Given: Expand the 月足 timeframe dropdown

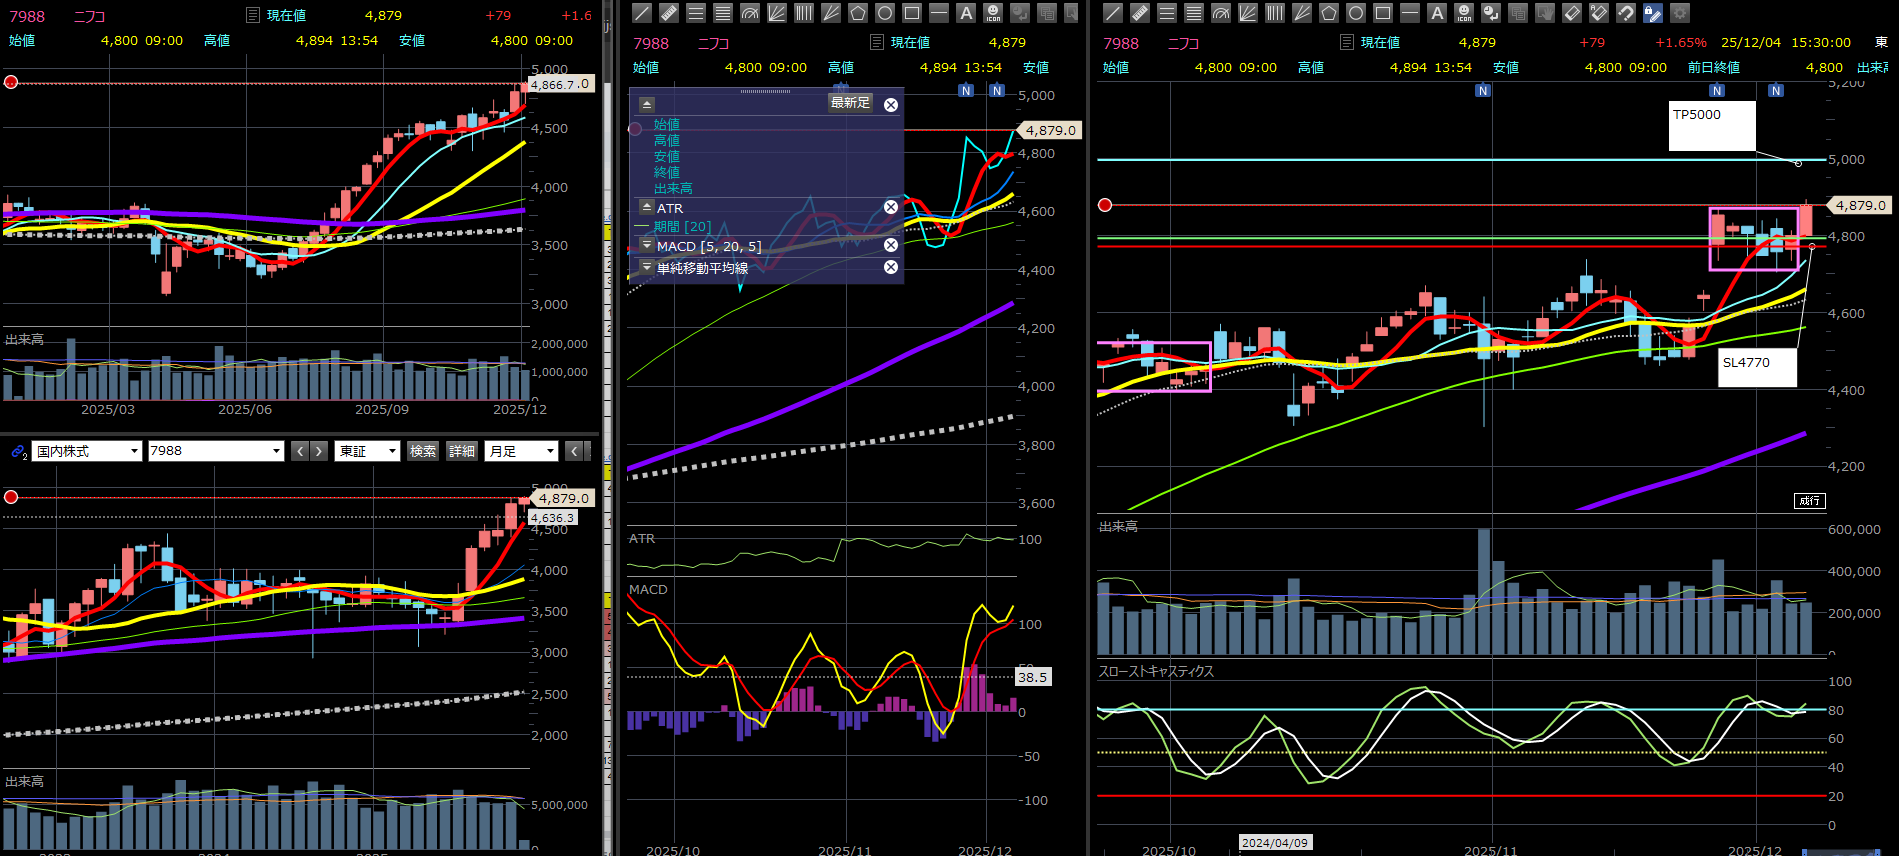Looking at the screenshot, I should 521,452.
